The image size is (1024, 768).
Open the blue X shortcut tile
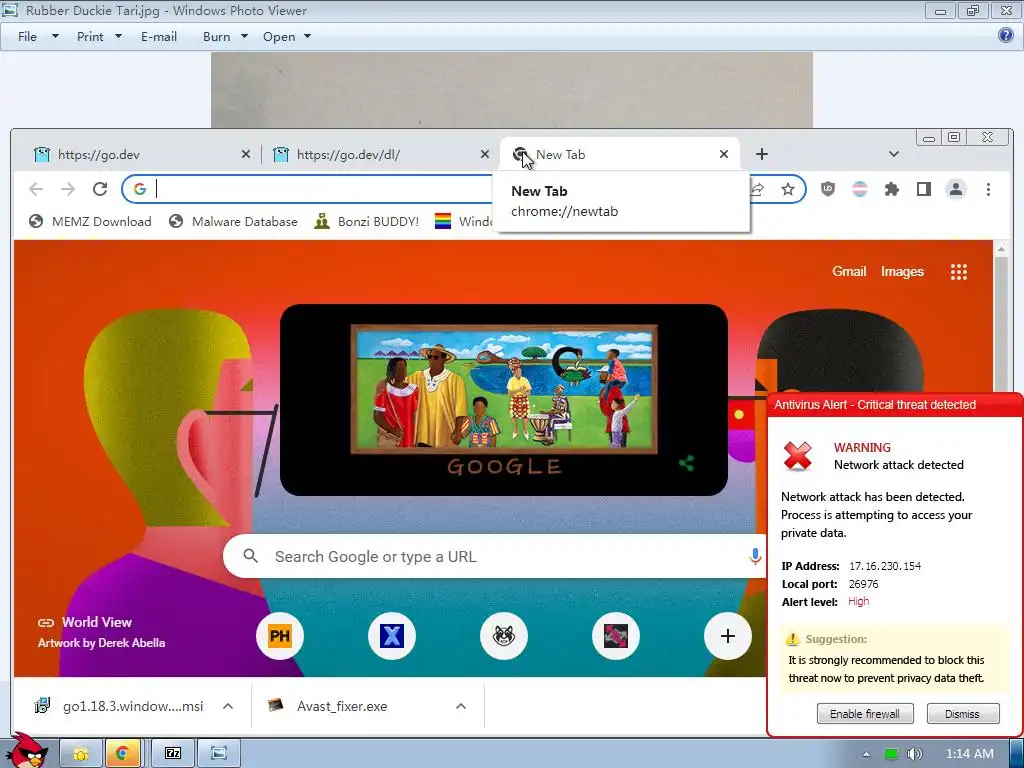pyautogui.click(x=392, y=636)
